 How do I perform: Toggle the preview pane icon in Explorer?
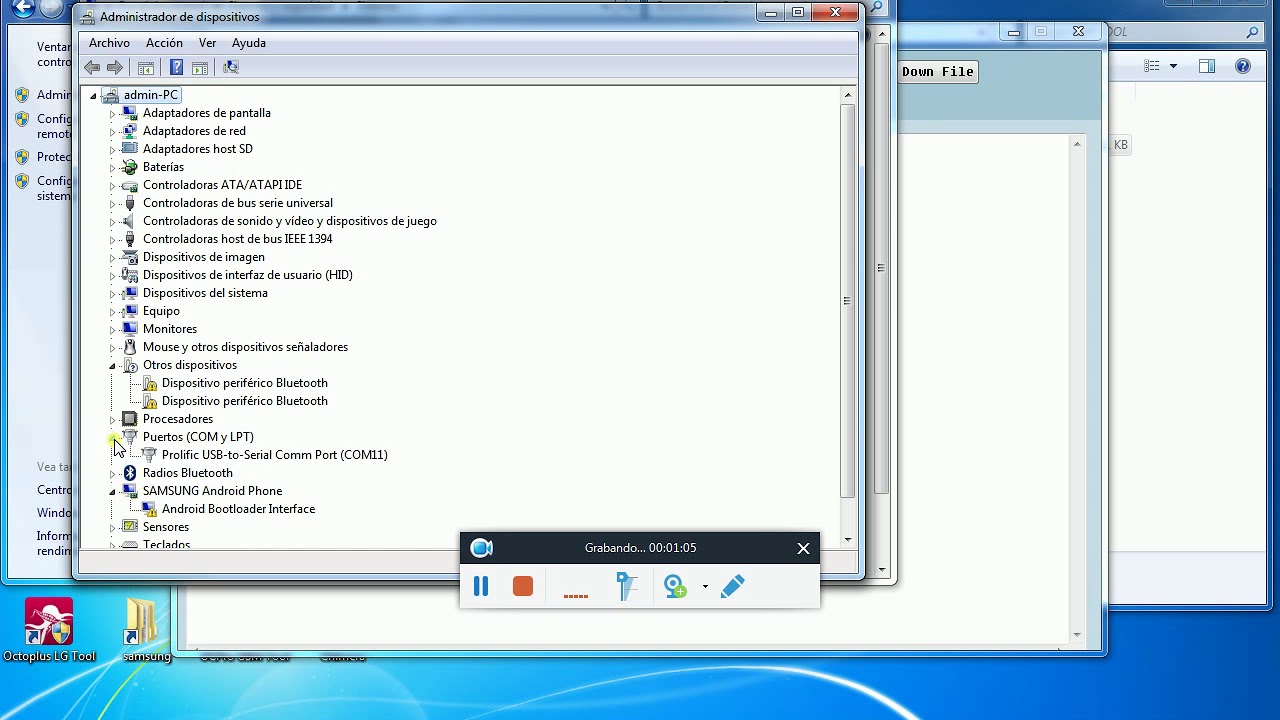tap(1207, 67)
